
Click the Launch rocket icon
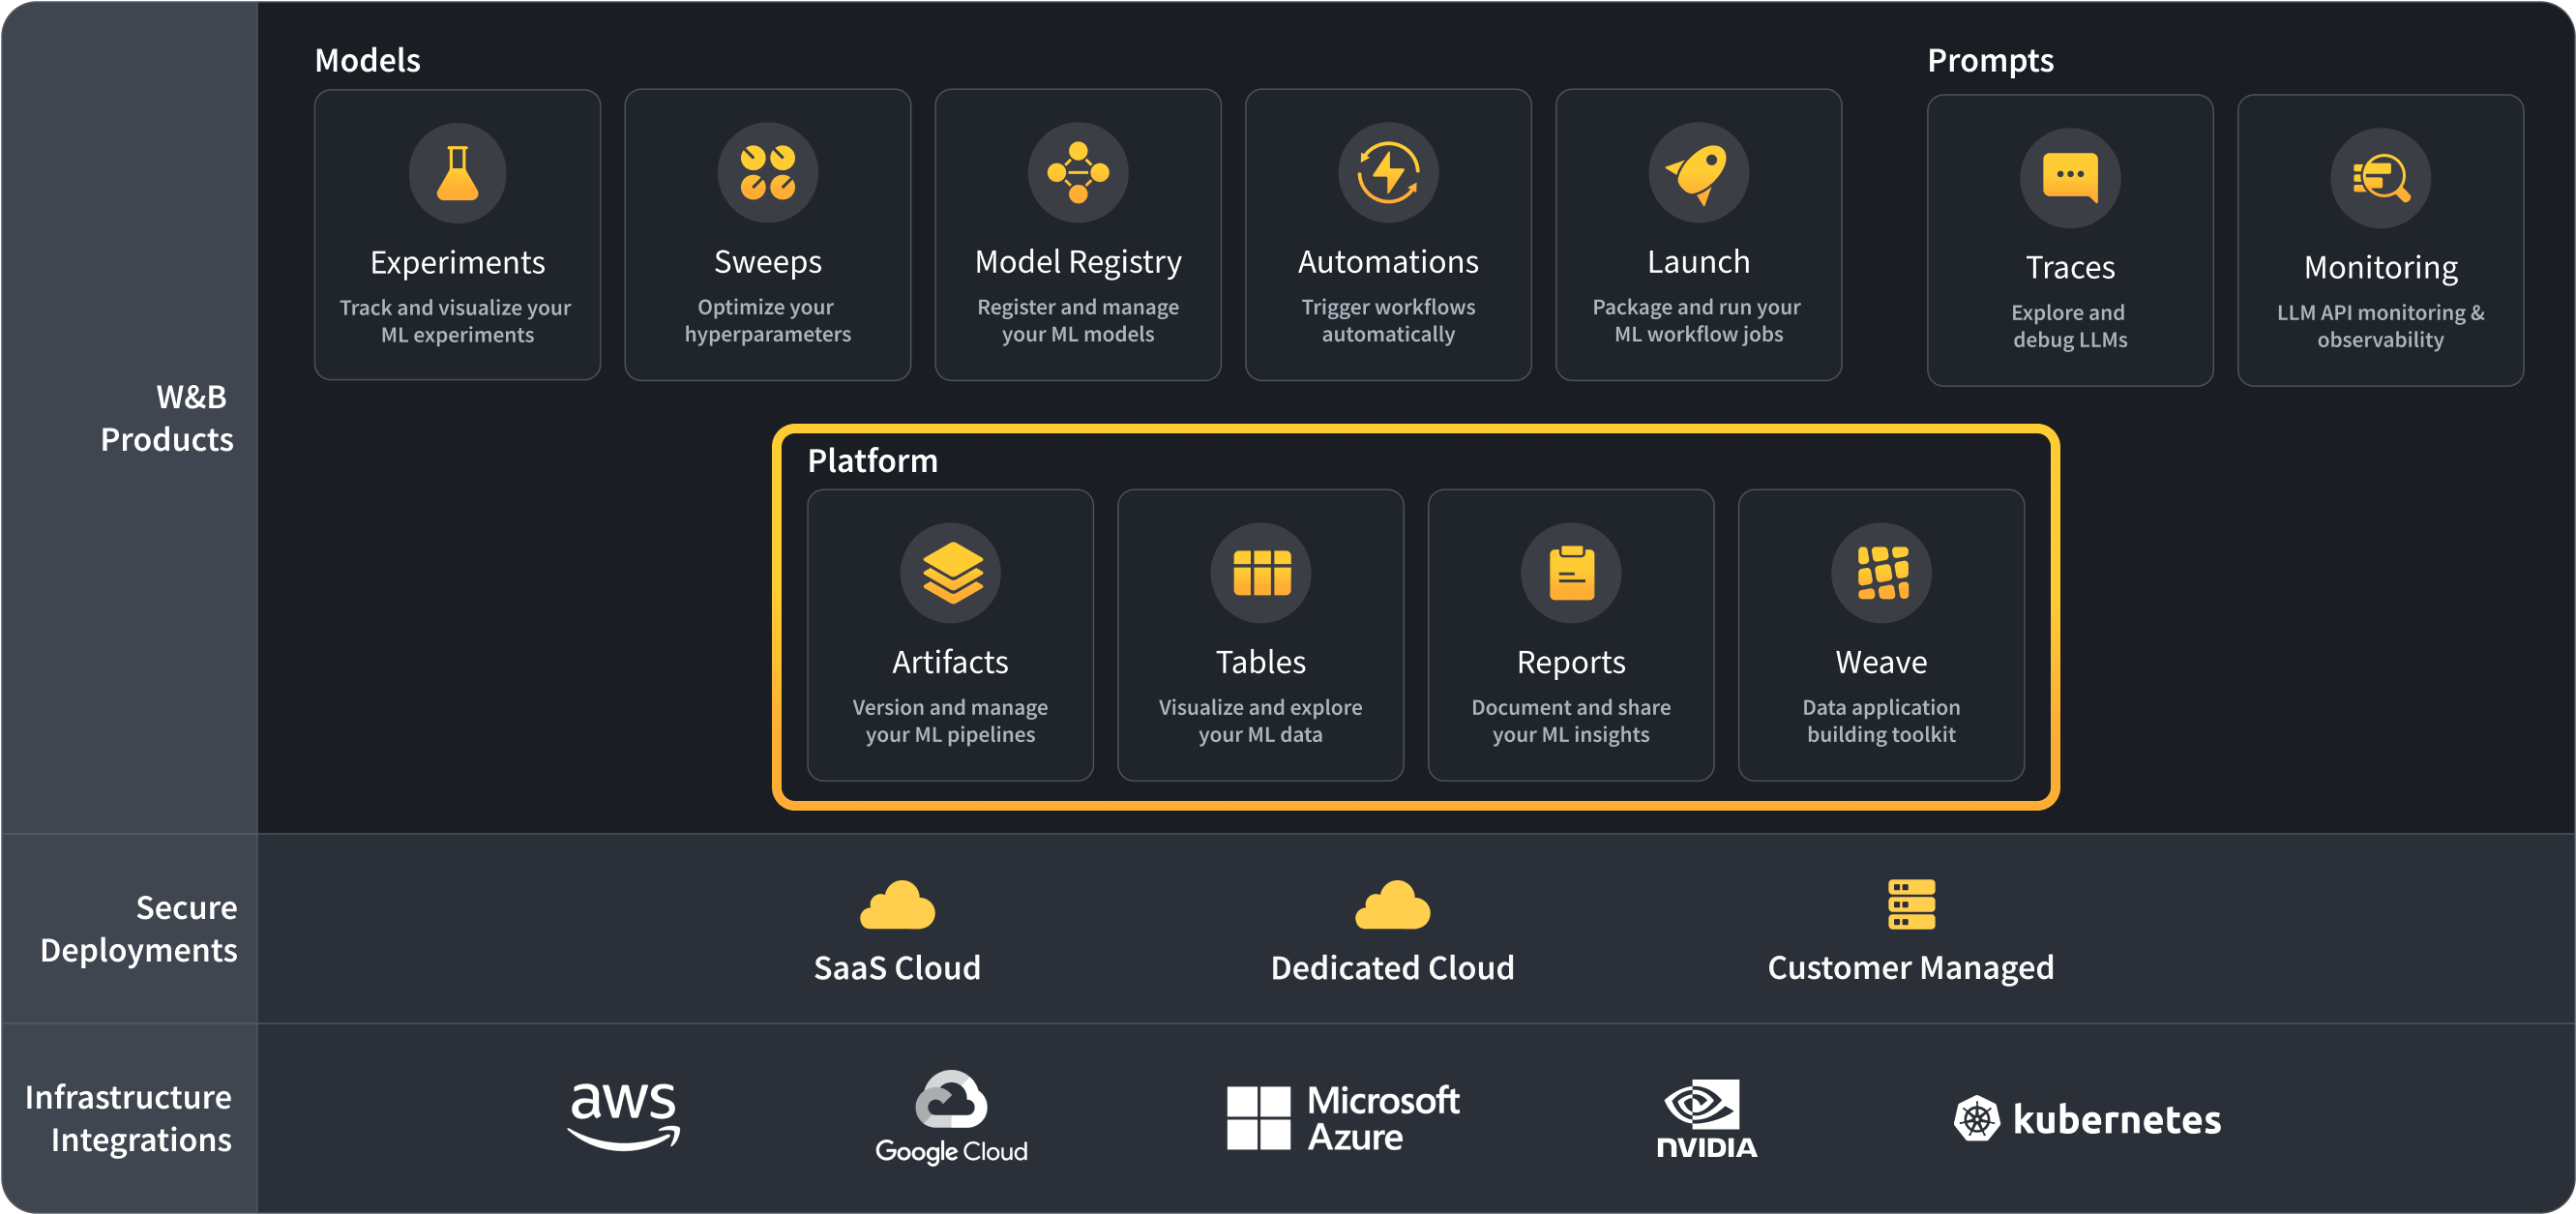(1698, 173)
